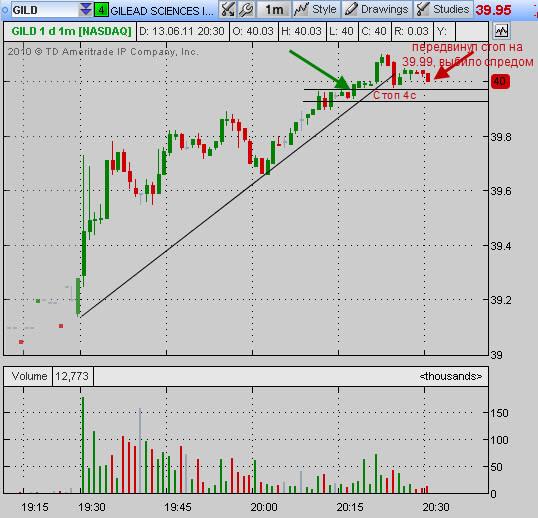The width and height of the screenshot is (538, 518).
Task: Click the GILD symbol input field
Action: (x=45, y=10)
